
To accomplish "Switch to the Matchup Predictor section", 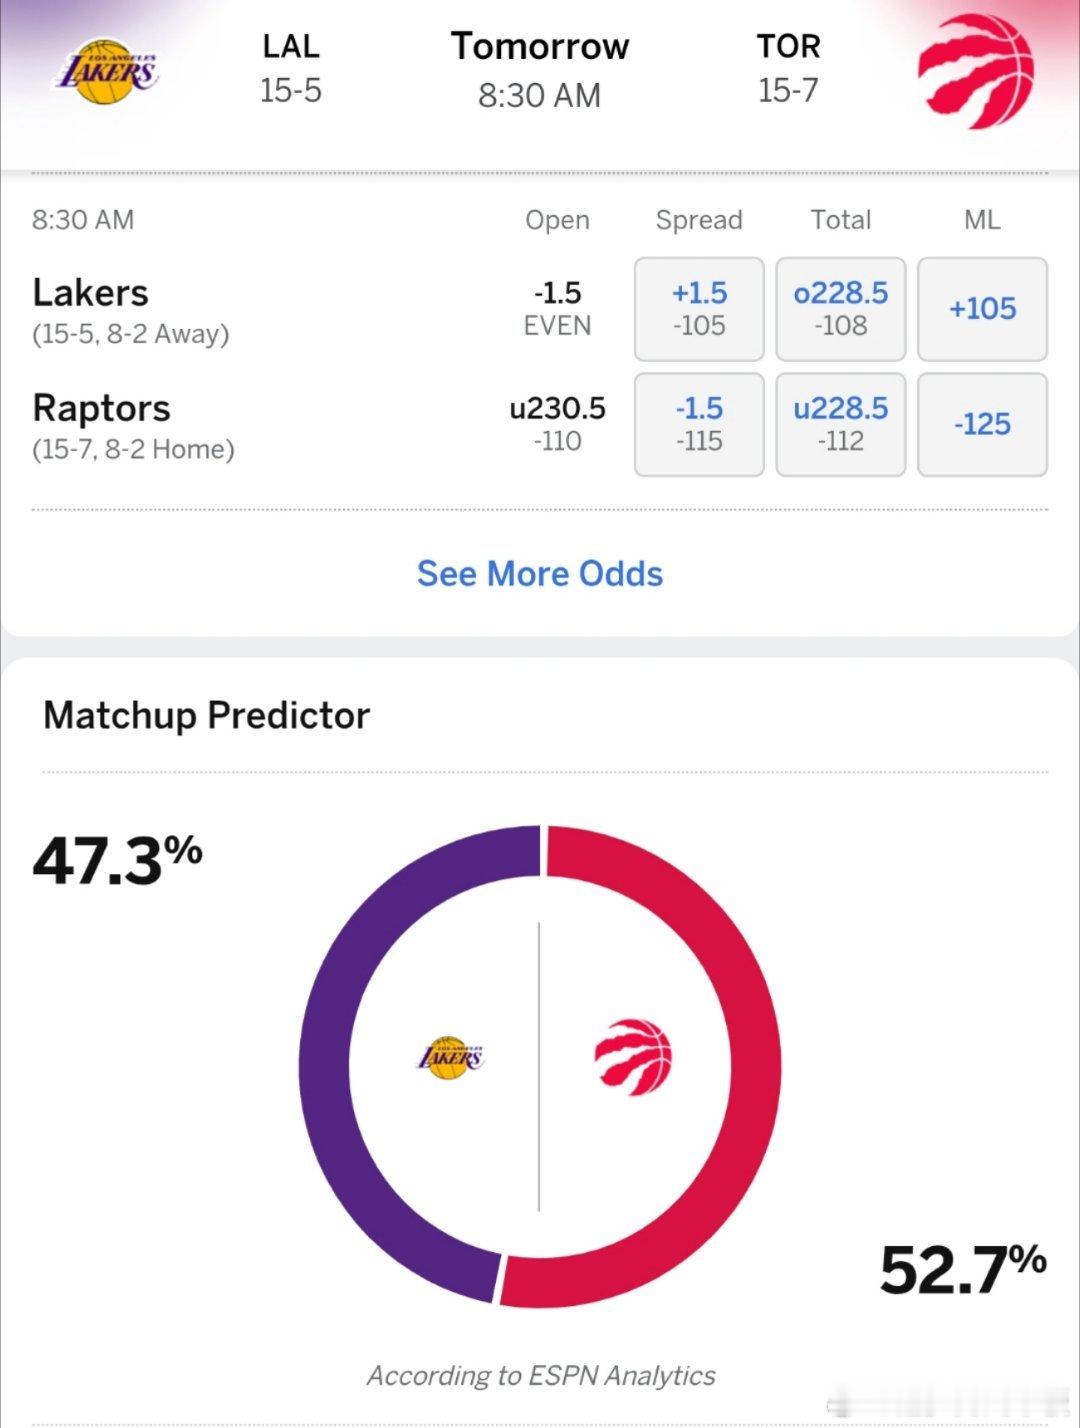I will tap(205, 715).
